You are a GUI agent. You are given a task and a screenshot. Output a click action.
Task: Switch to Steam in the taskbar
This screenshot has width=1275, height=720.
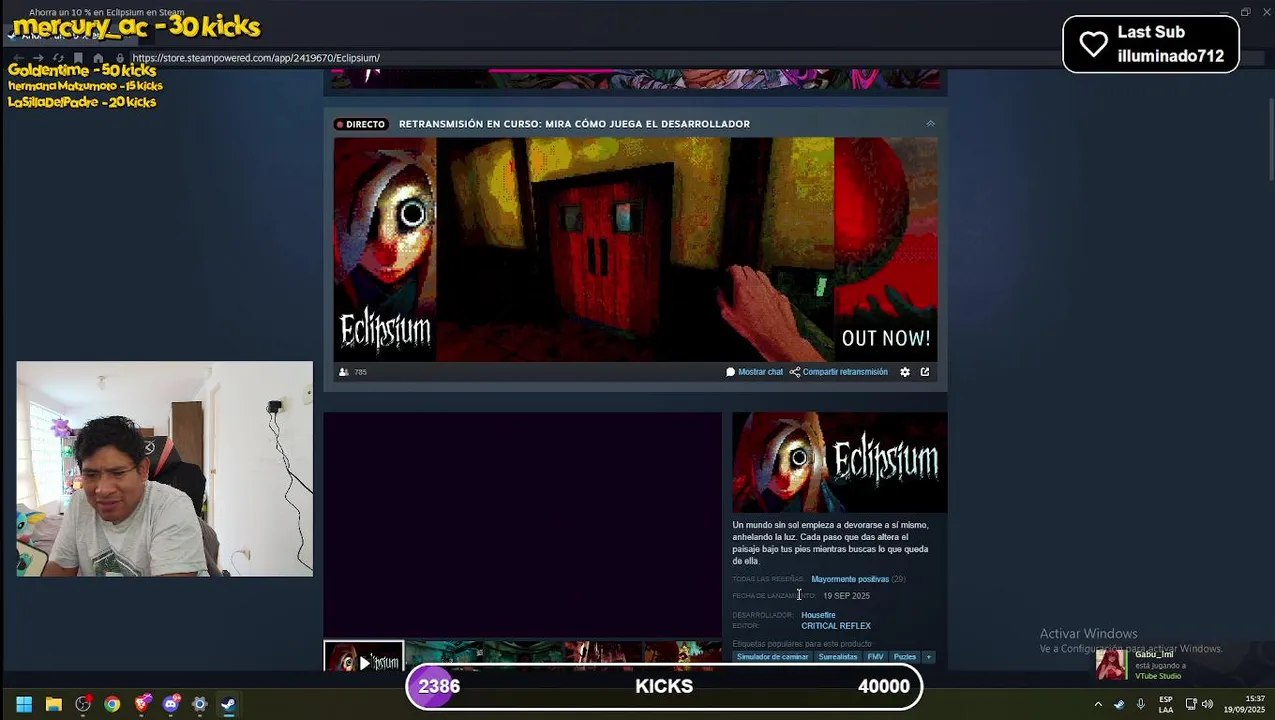click(228, 704)
